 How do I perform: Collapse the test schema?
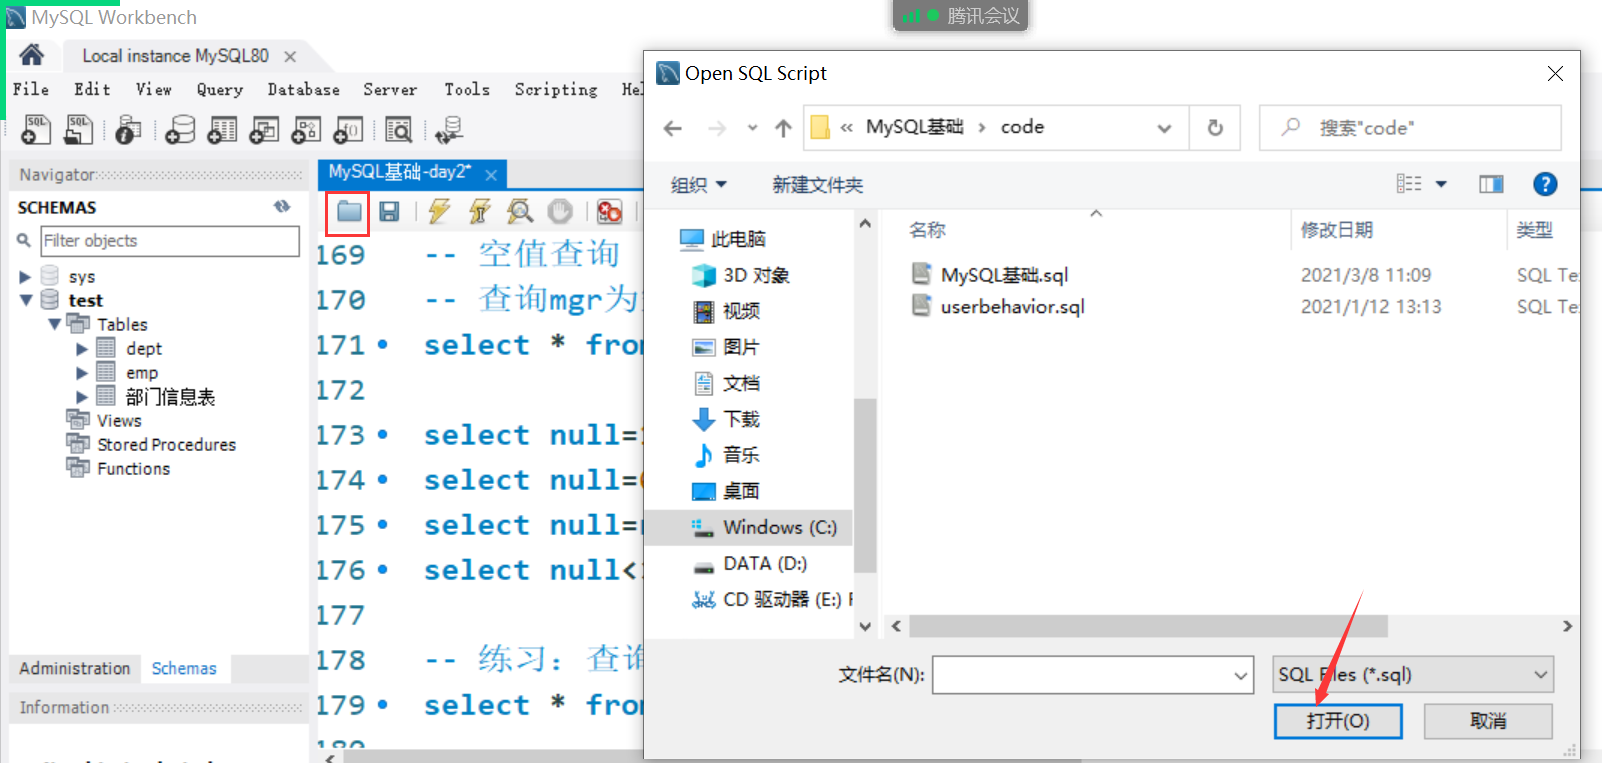point(26,300)
